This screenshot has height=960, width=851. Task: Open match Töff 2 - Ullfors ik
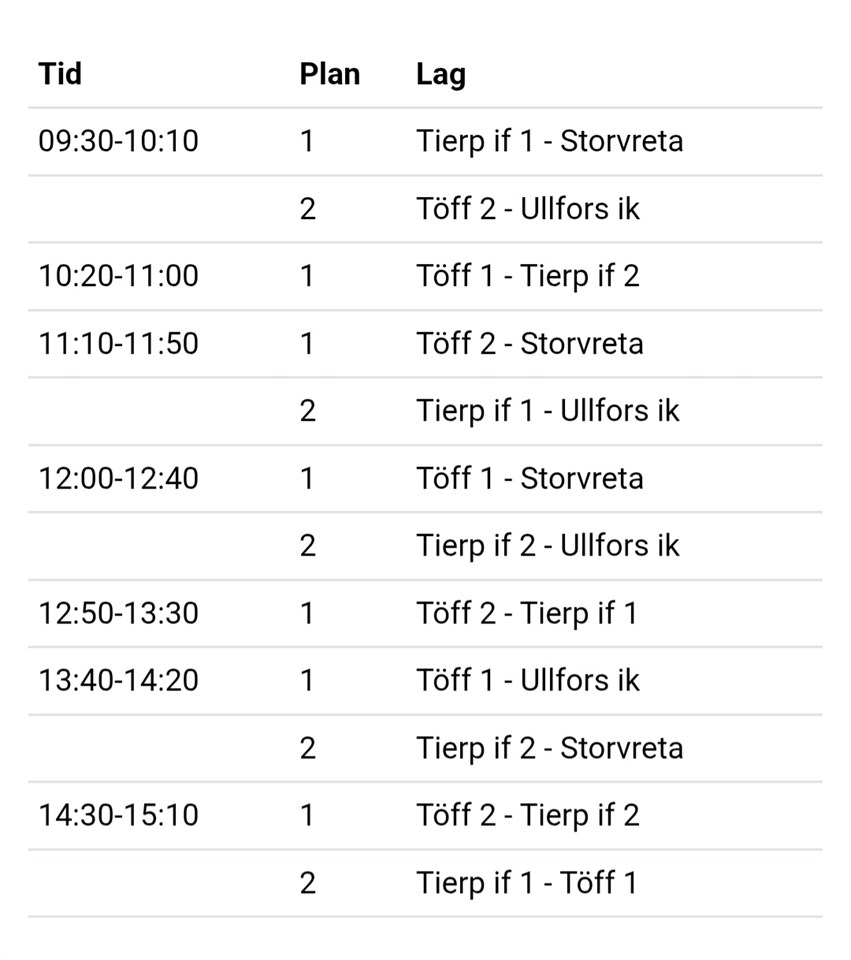(528, 209)
